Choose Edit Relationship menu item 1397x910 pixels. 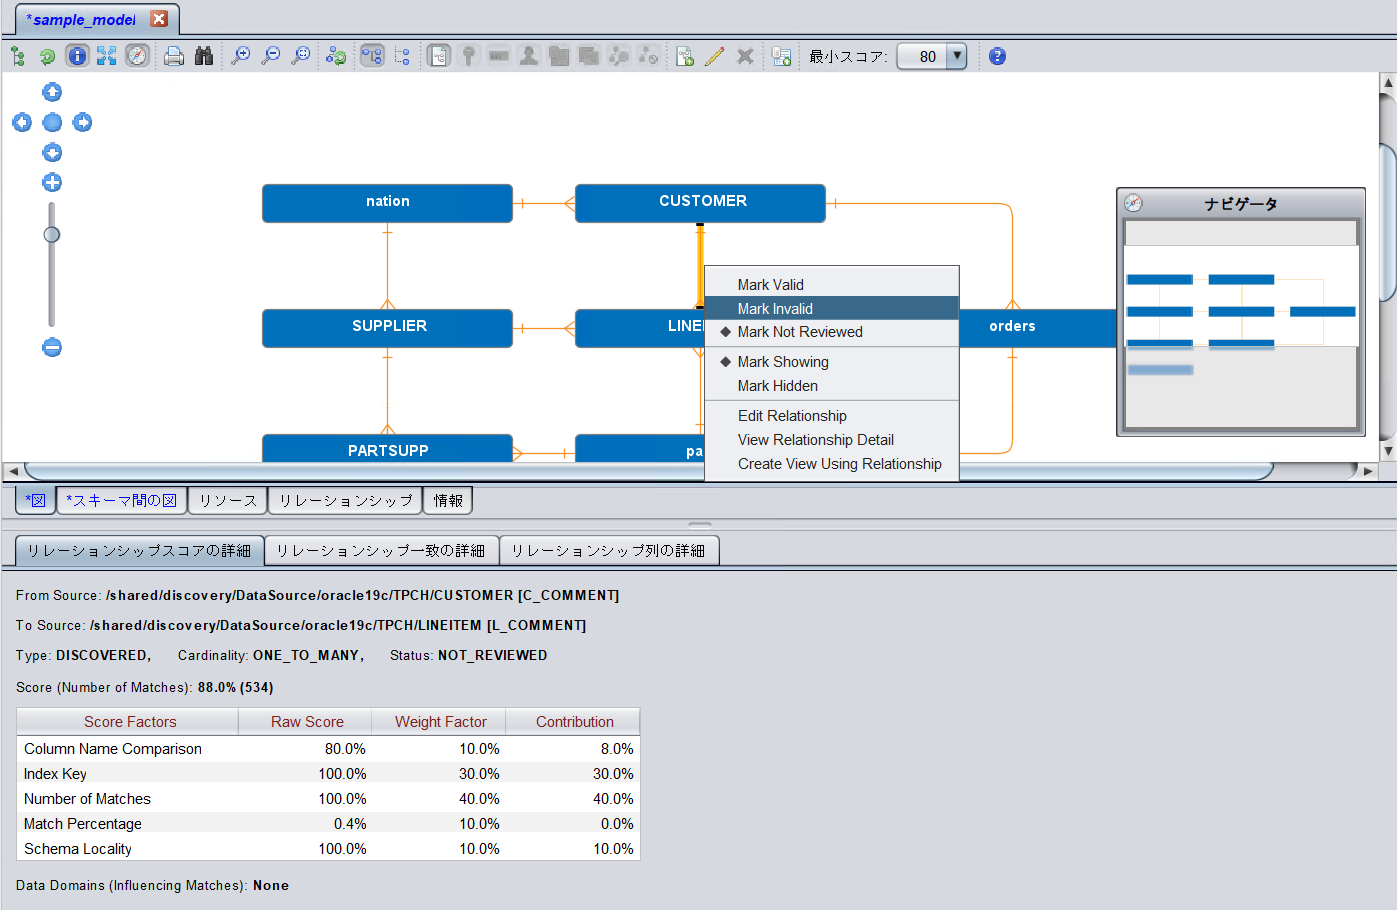(832, 416)
